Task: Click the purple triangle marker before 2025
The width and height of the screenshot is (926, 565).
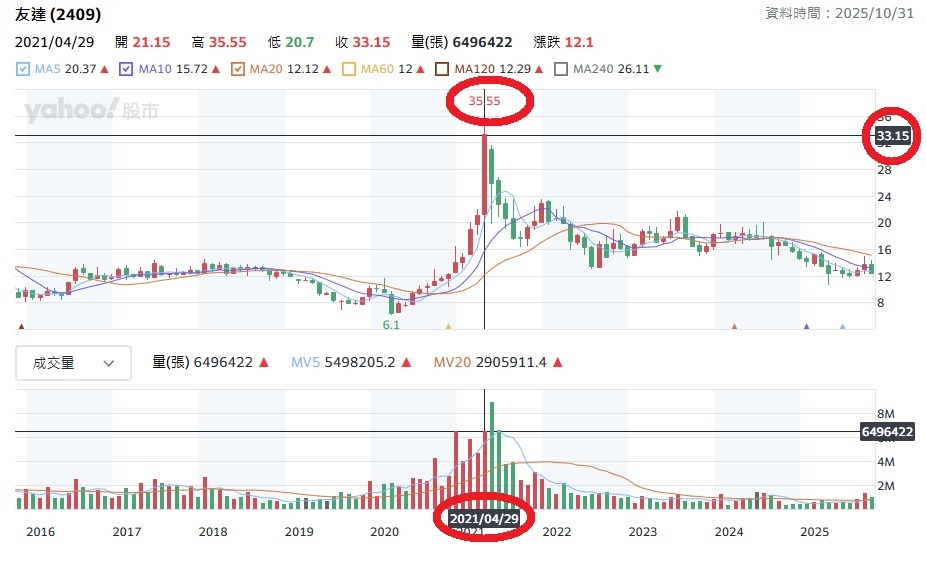Action: pos(807,326)
